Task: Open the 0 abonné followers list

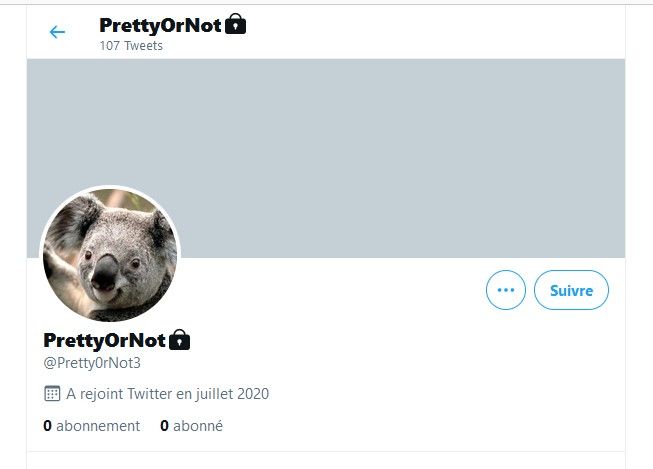Action: coord(191,426)
